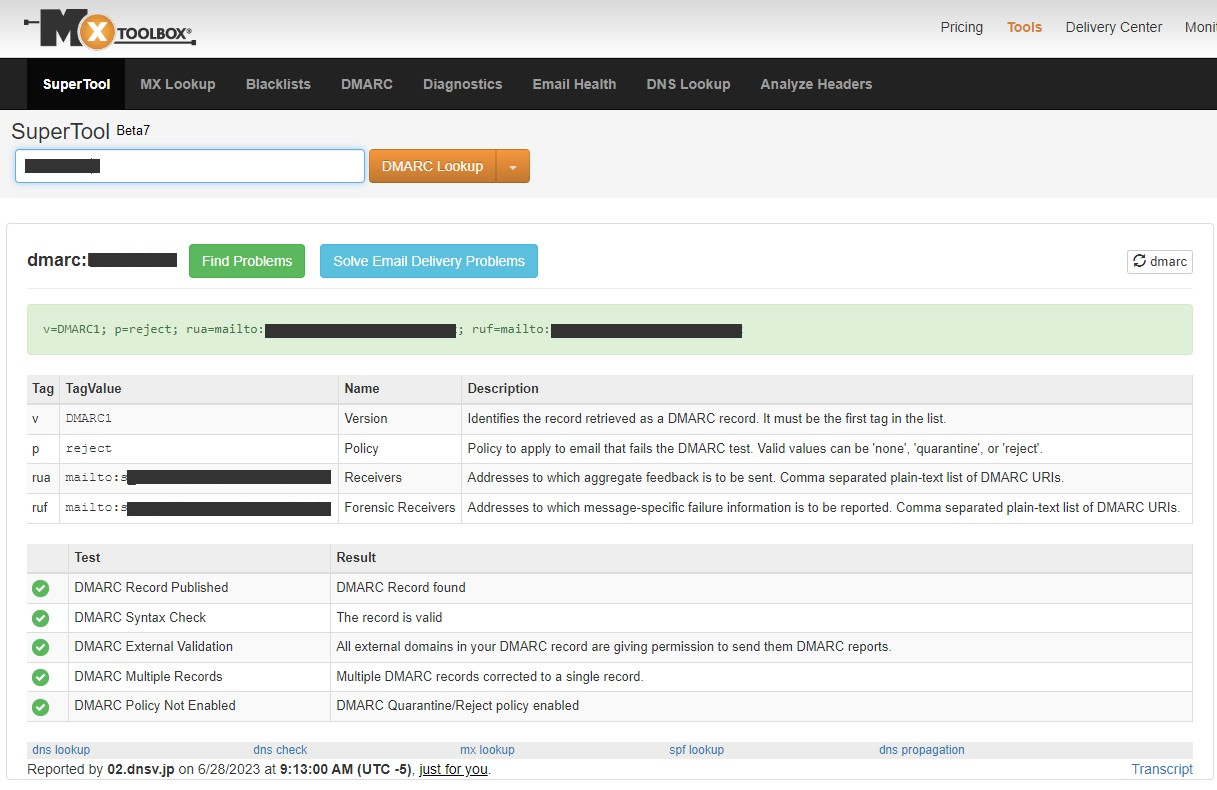
Task: Click the orange DMARC Lookup button
Action: (x=433, y=167)
